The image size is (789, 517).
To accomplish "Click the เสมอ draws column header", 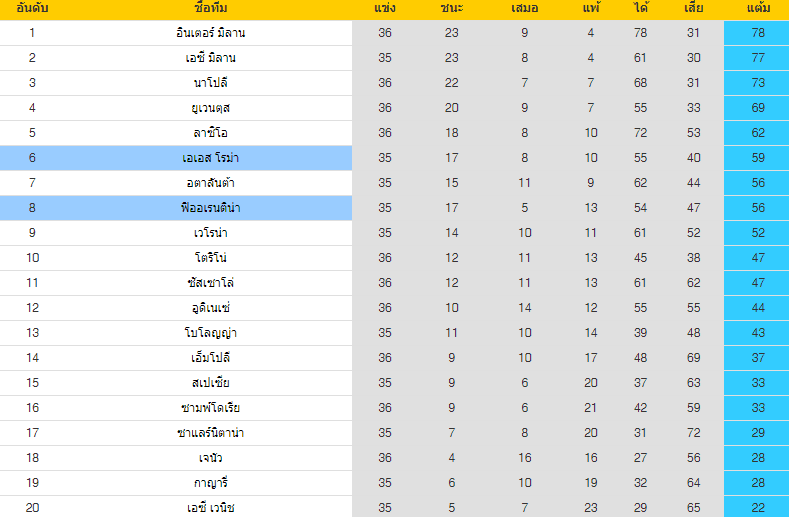I will point(524,9).
